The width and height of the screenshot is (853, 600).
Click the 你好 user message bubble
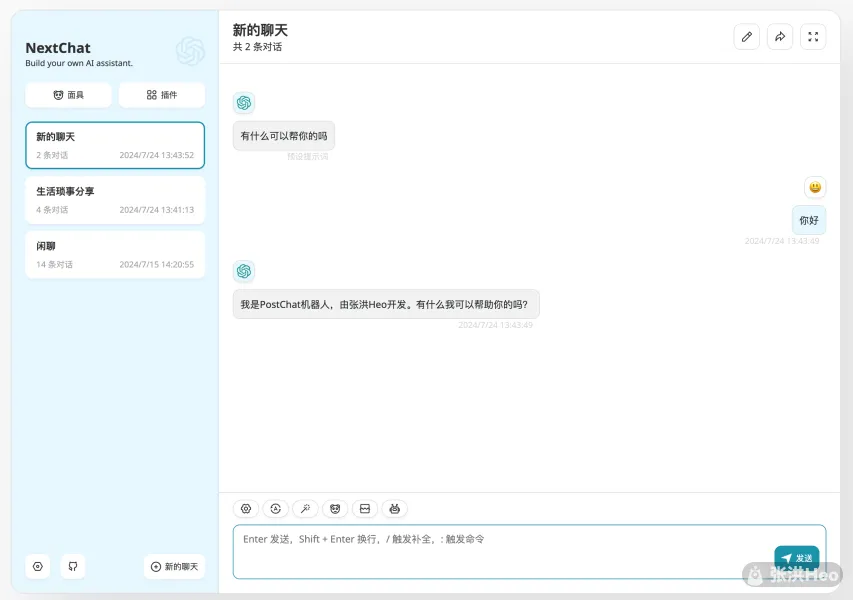pos(809,220)
